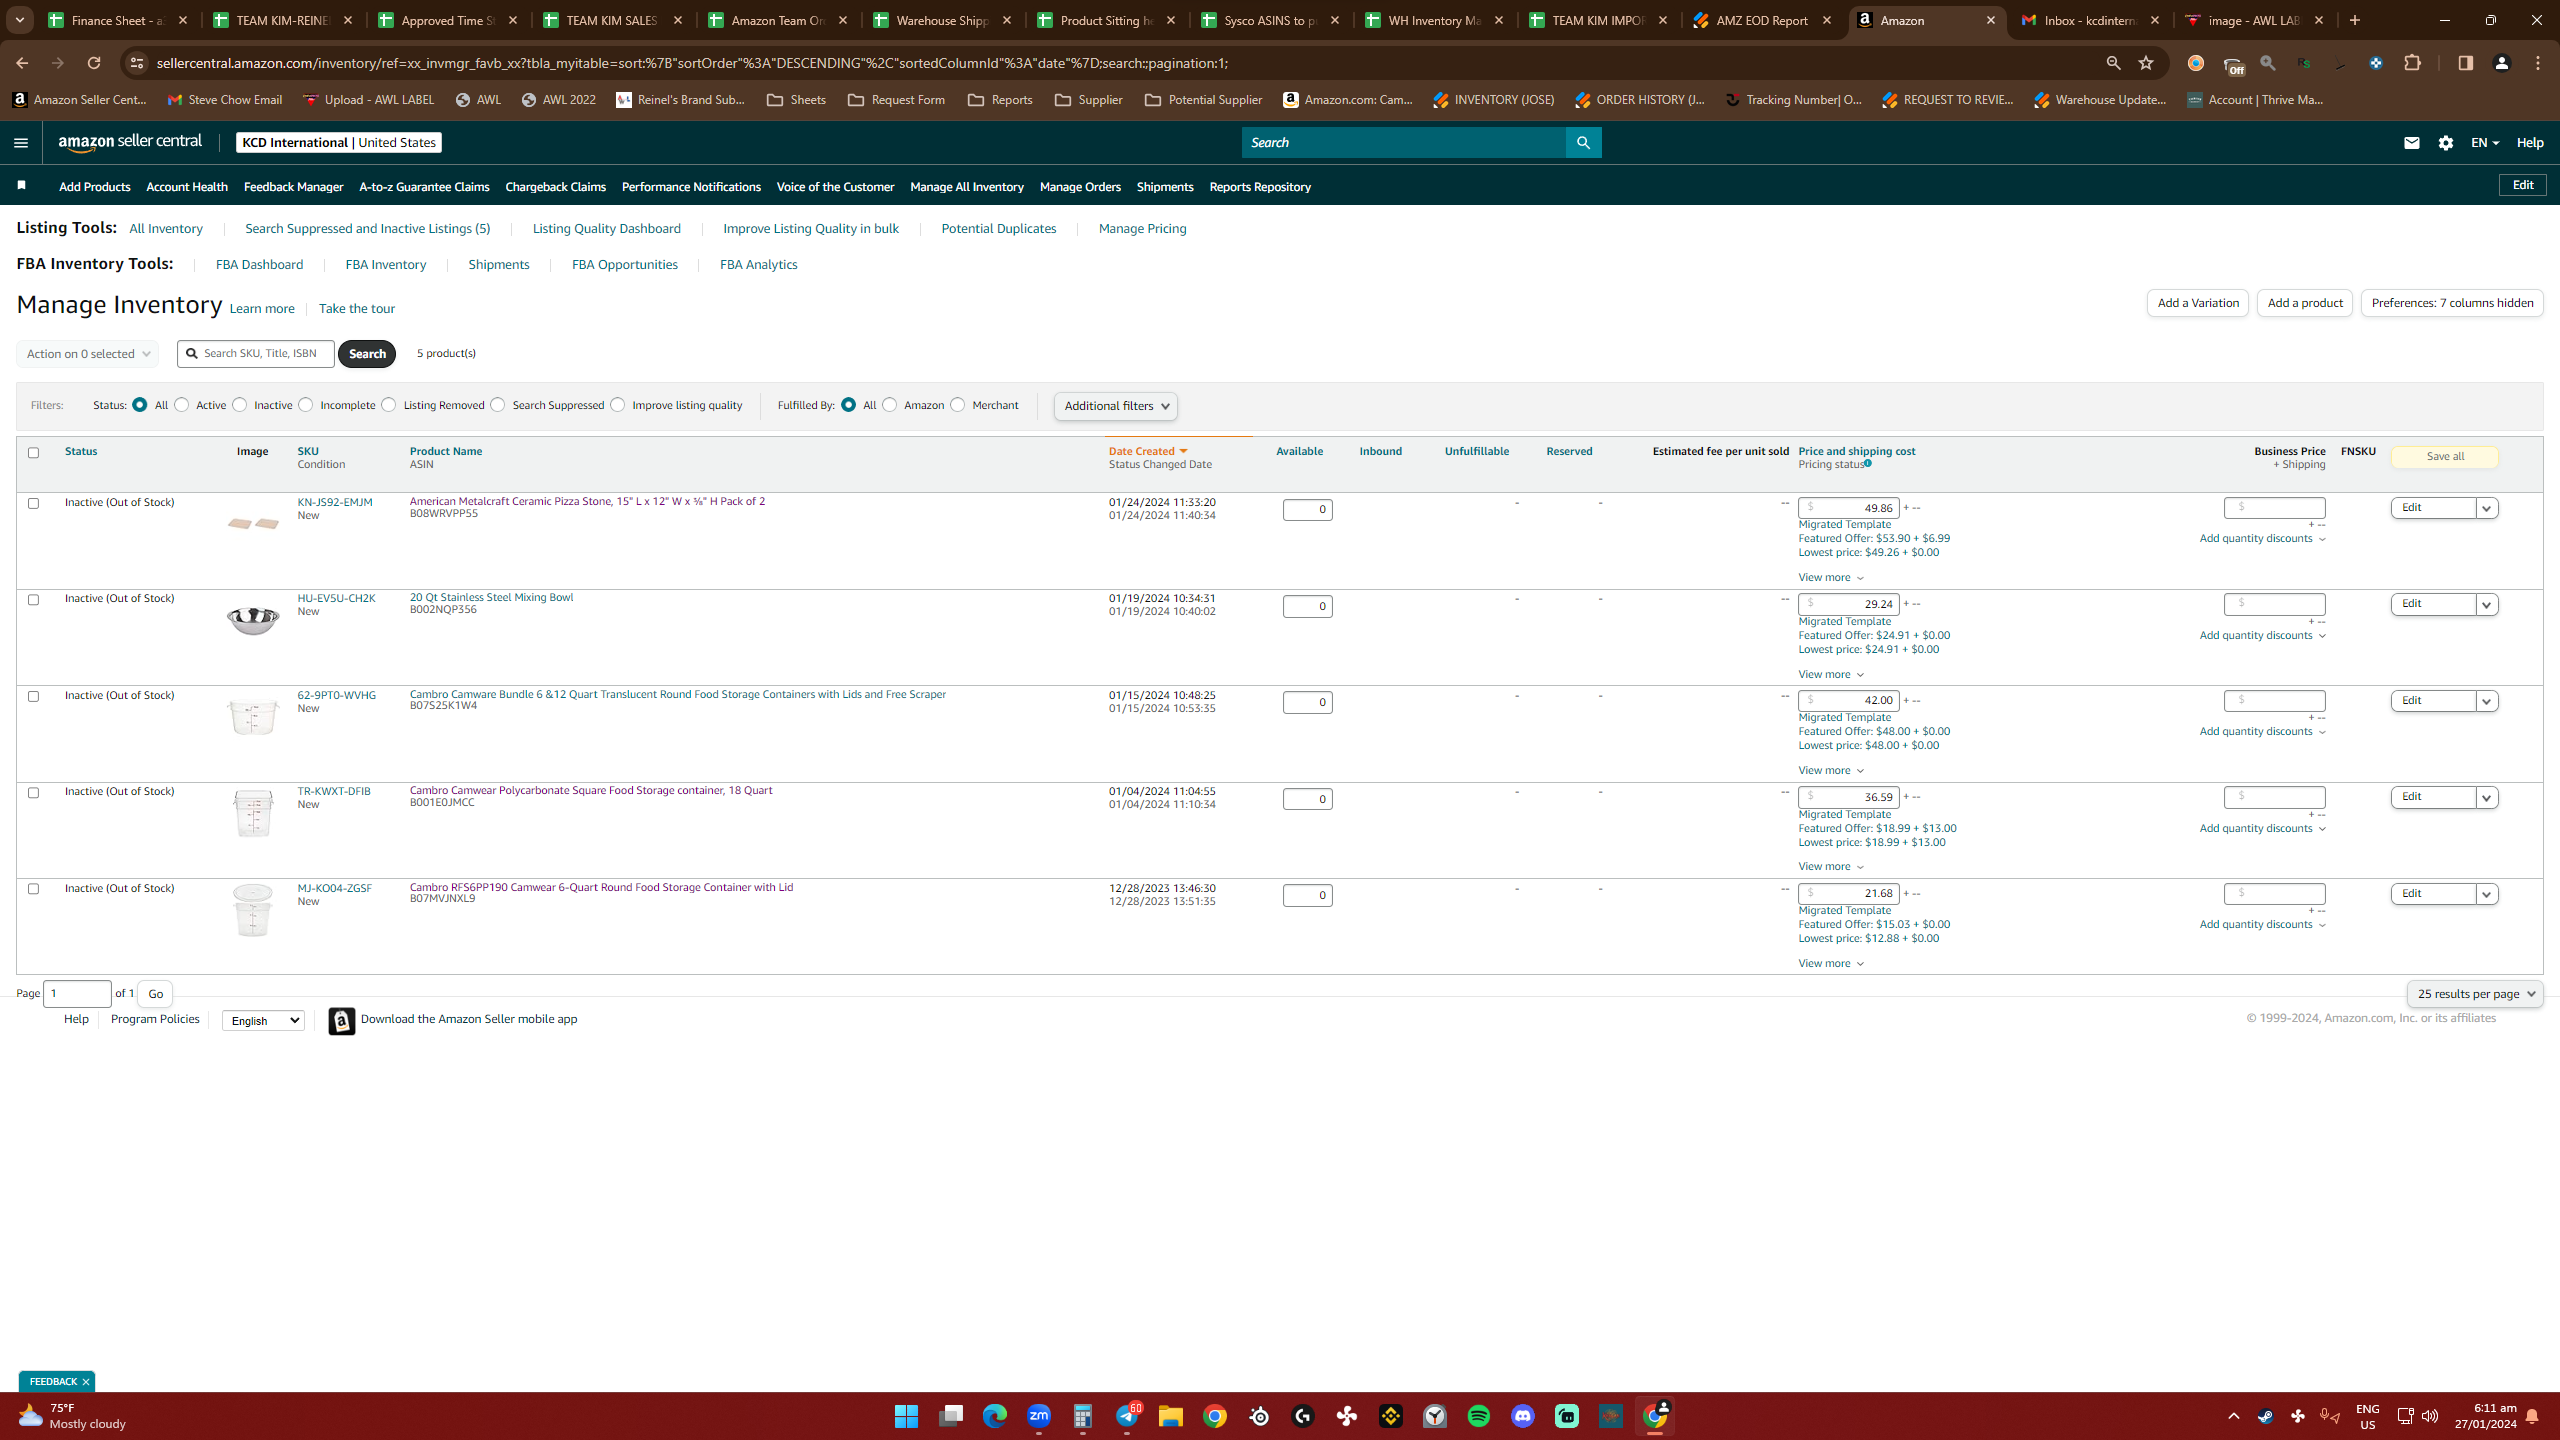Click the Amazon Seller mobile app icon
The width and height of the screenshot is (2560, 1440).
342,1020
